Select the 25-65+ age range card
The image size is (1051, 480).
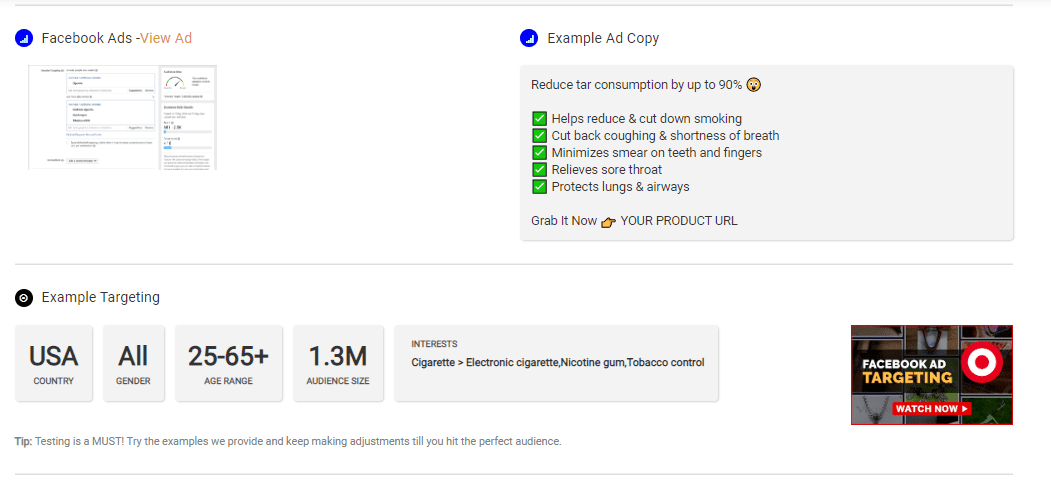tap(229, 363)
